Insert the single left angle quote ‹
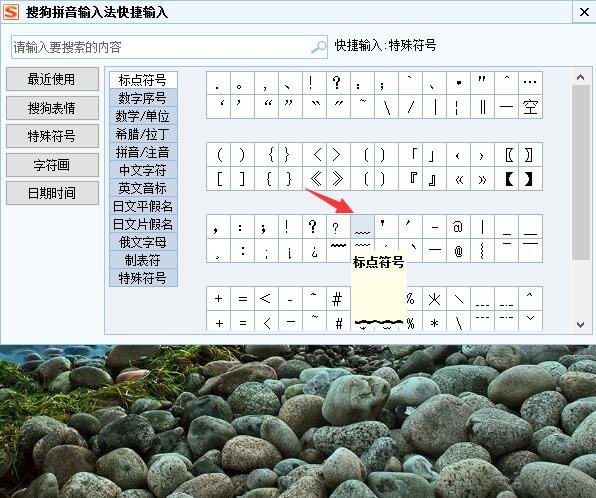The width and height of the screenshot is (596, 498). pos(458,154)
